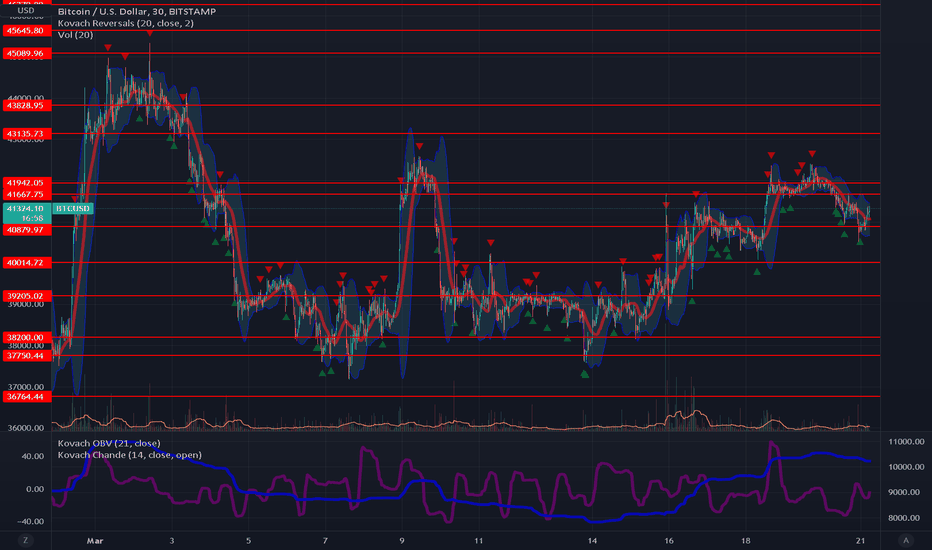Click the -40.00 Chande scale value
Image resolution: width=932 pixels, height=550 pixels.
31,521
